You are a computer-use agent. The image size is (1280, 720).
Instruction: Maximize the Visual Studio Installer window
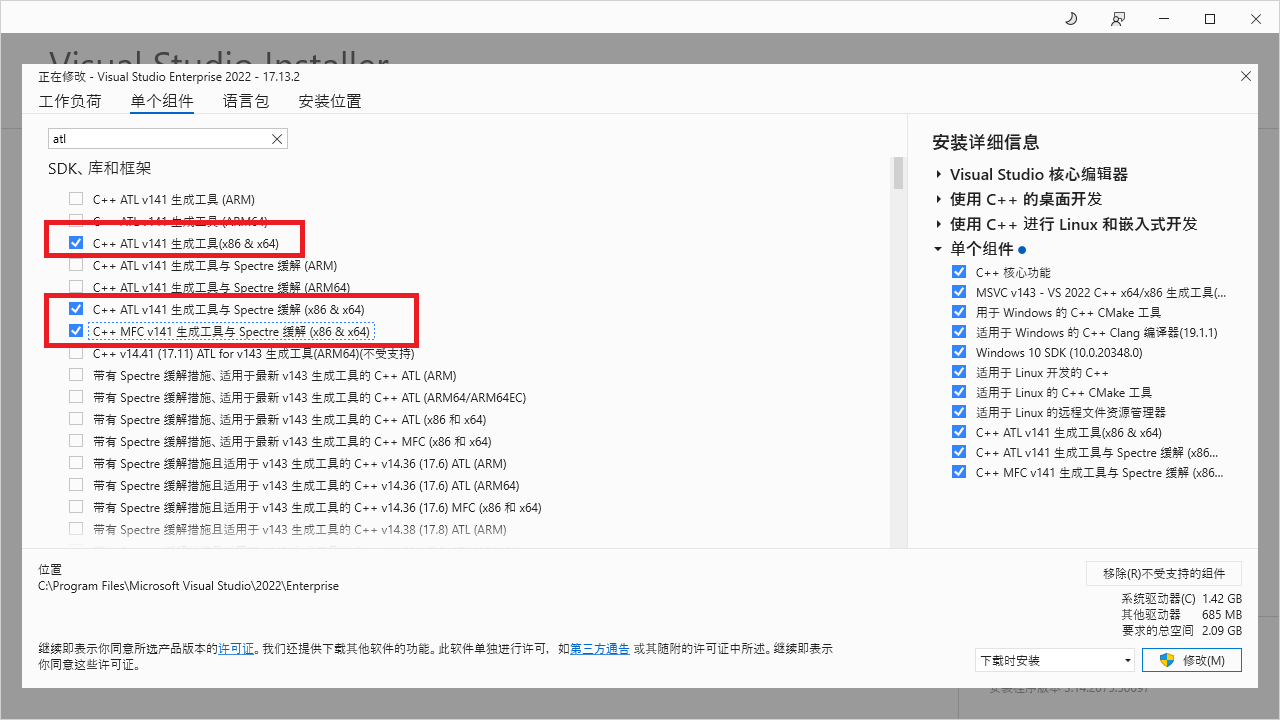(1209, 19)
